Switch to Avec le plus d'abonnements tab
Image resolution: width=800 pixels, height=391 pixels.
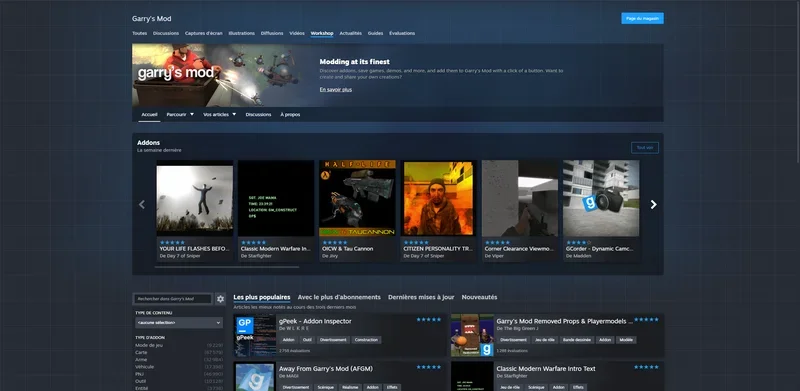coord(339,297)
